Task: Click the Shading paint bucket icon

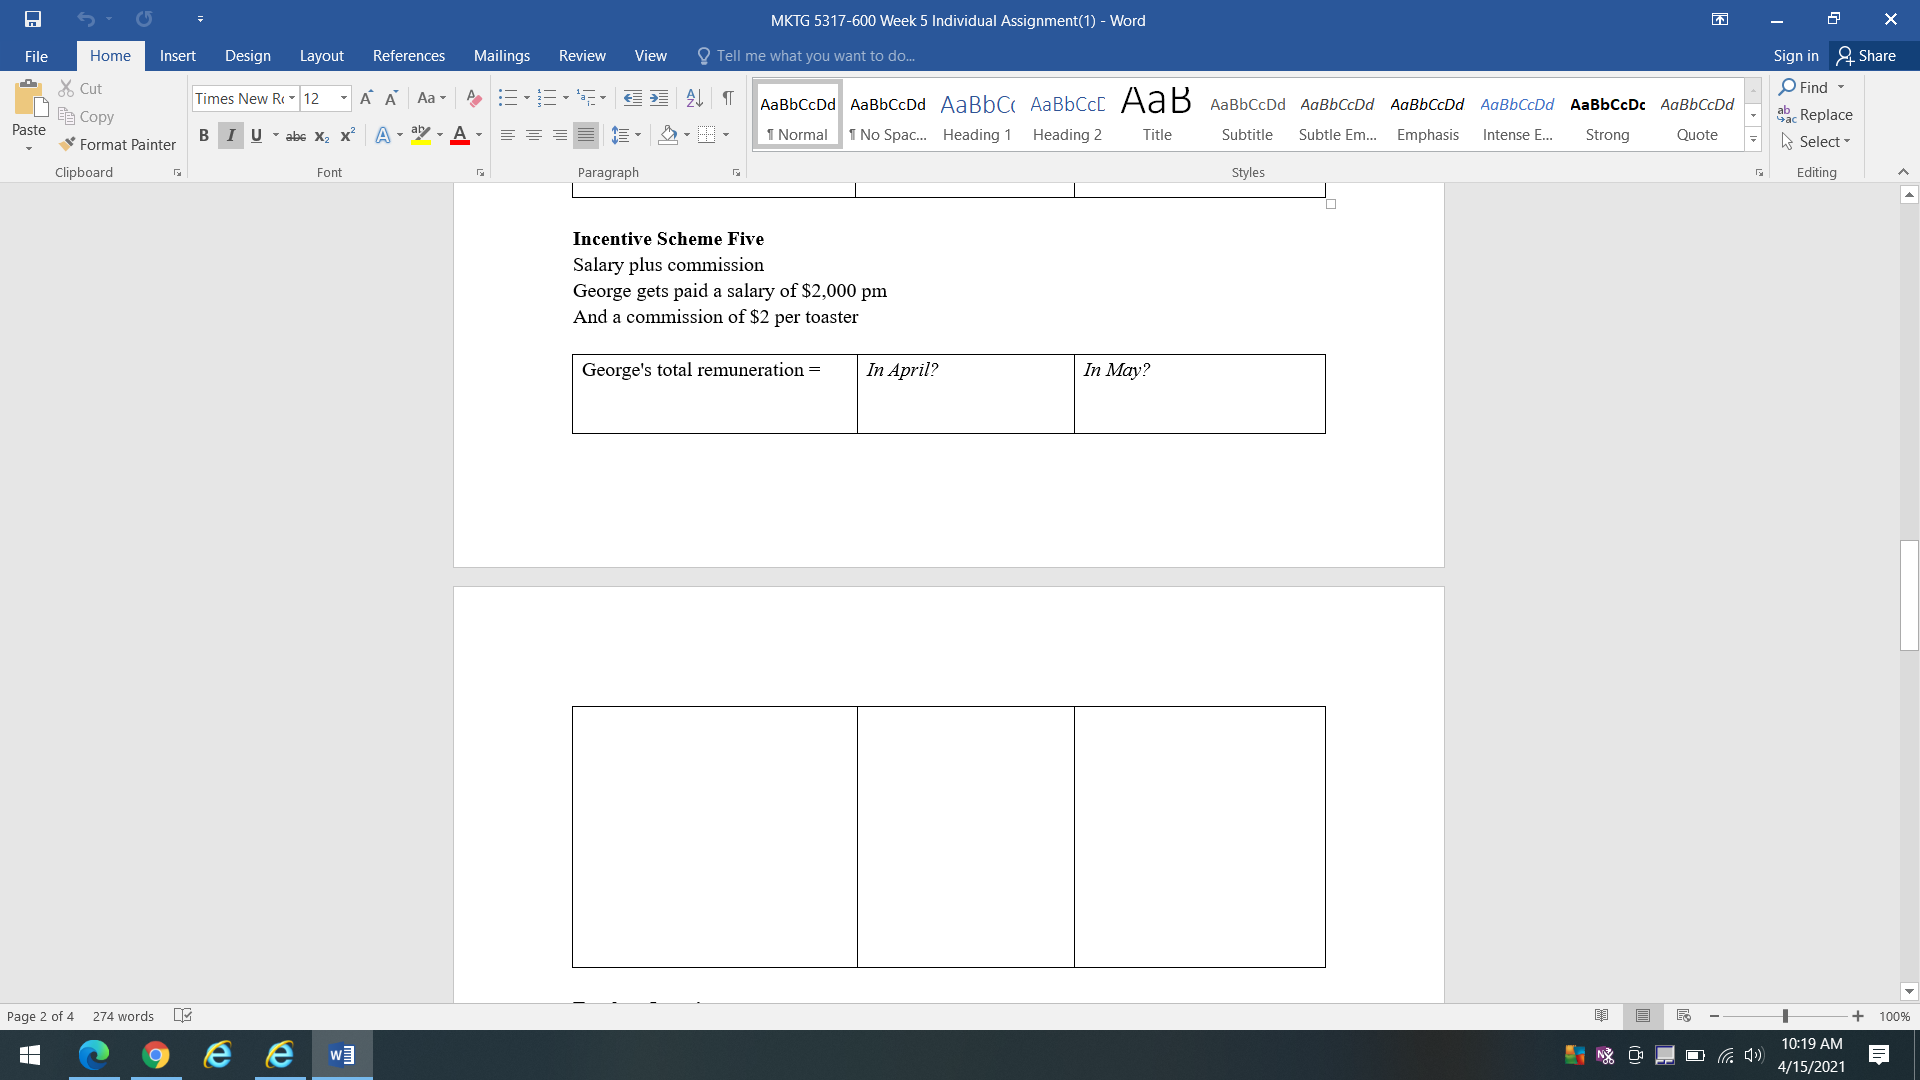Action: (x=669, y=135)
